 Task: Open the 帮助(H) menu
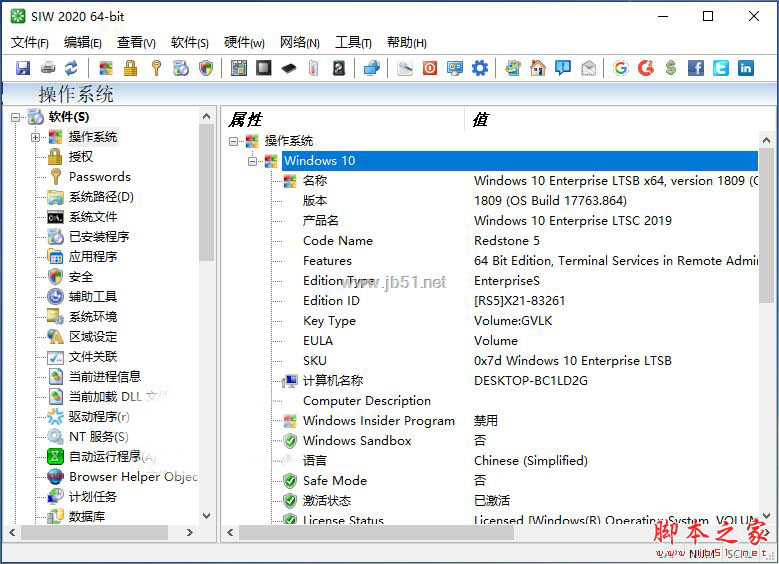407,43
